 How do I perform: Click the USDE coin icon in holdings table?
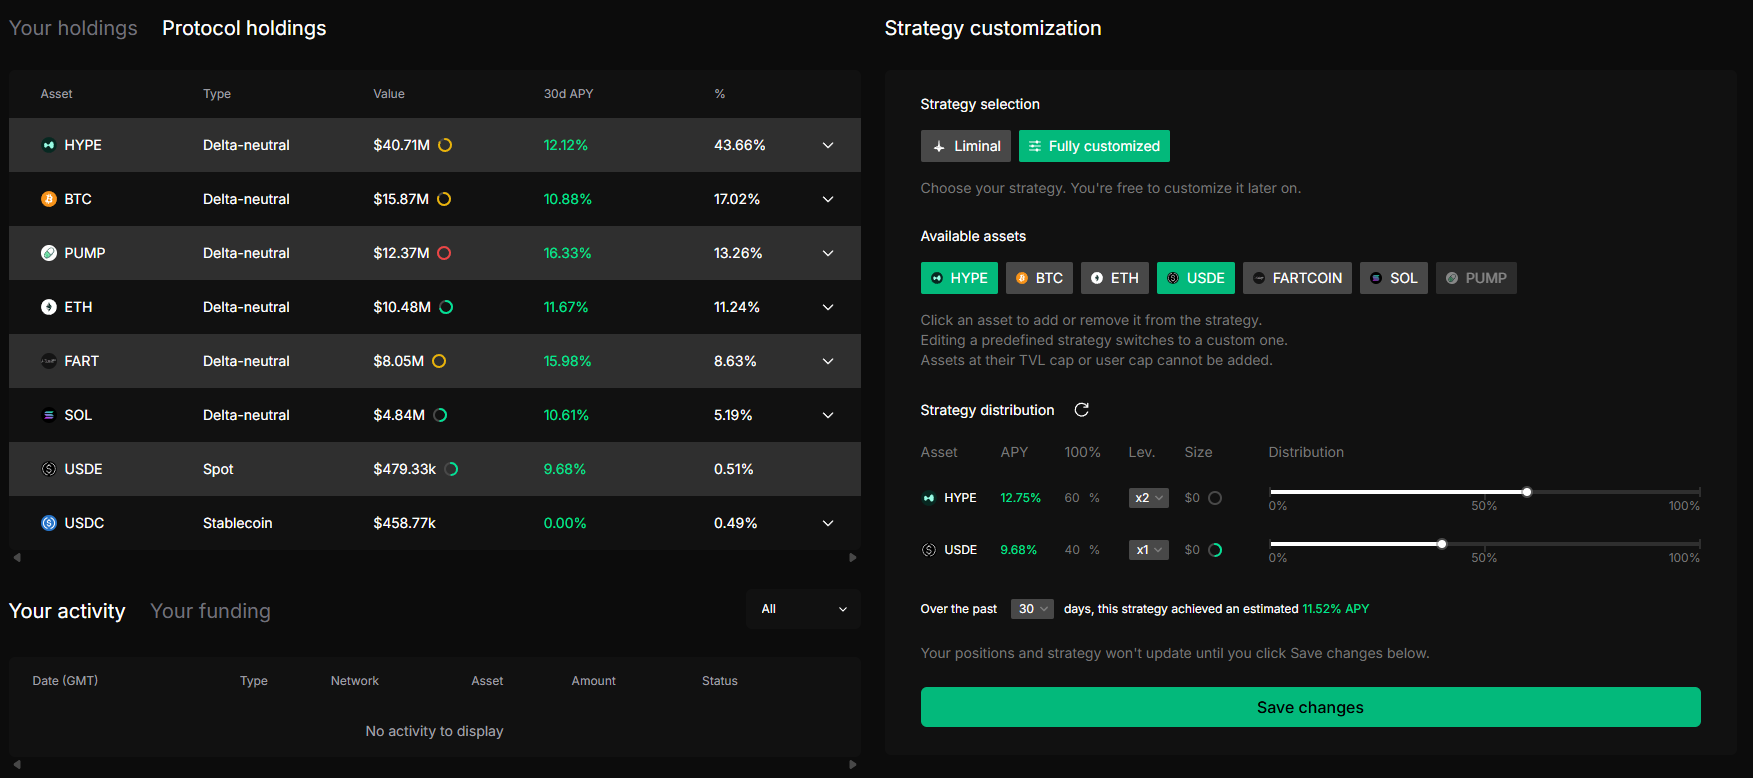(x=48, y=469)
